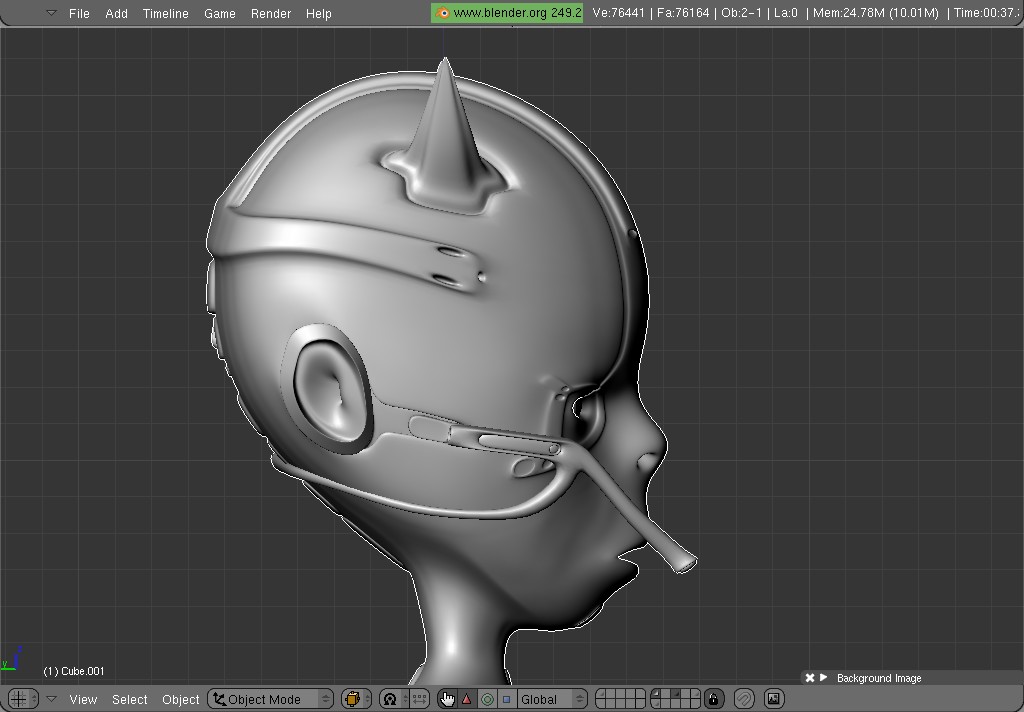Open the View menu in 3D header
This screenshot has height=712, width=1024.
coord(83,699)
